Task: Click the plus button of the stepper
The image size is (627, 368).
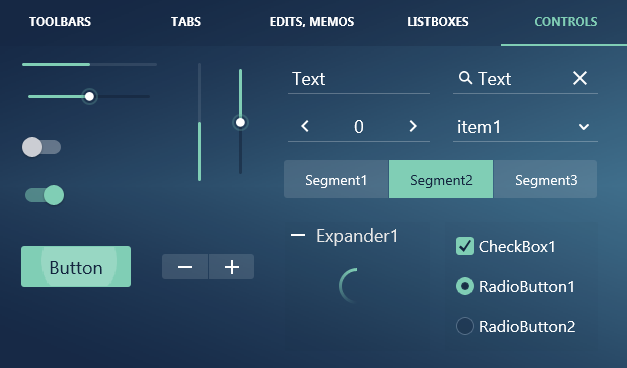Action: 232,266
